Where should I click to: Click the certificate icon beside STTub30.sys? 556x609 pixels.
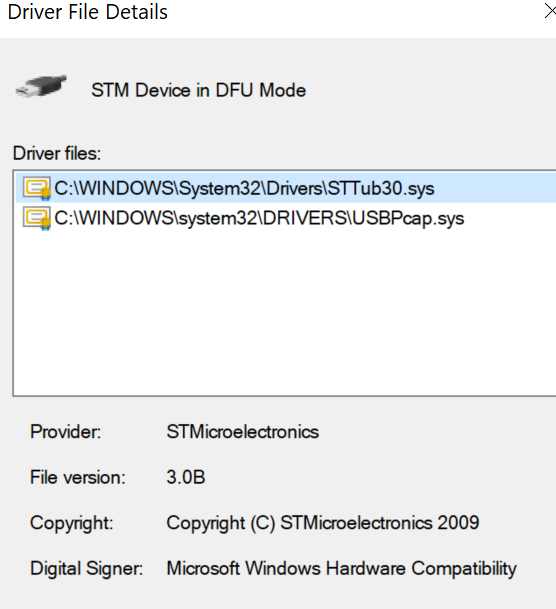point(36,188)
